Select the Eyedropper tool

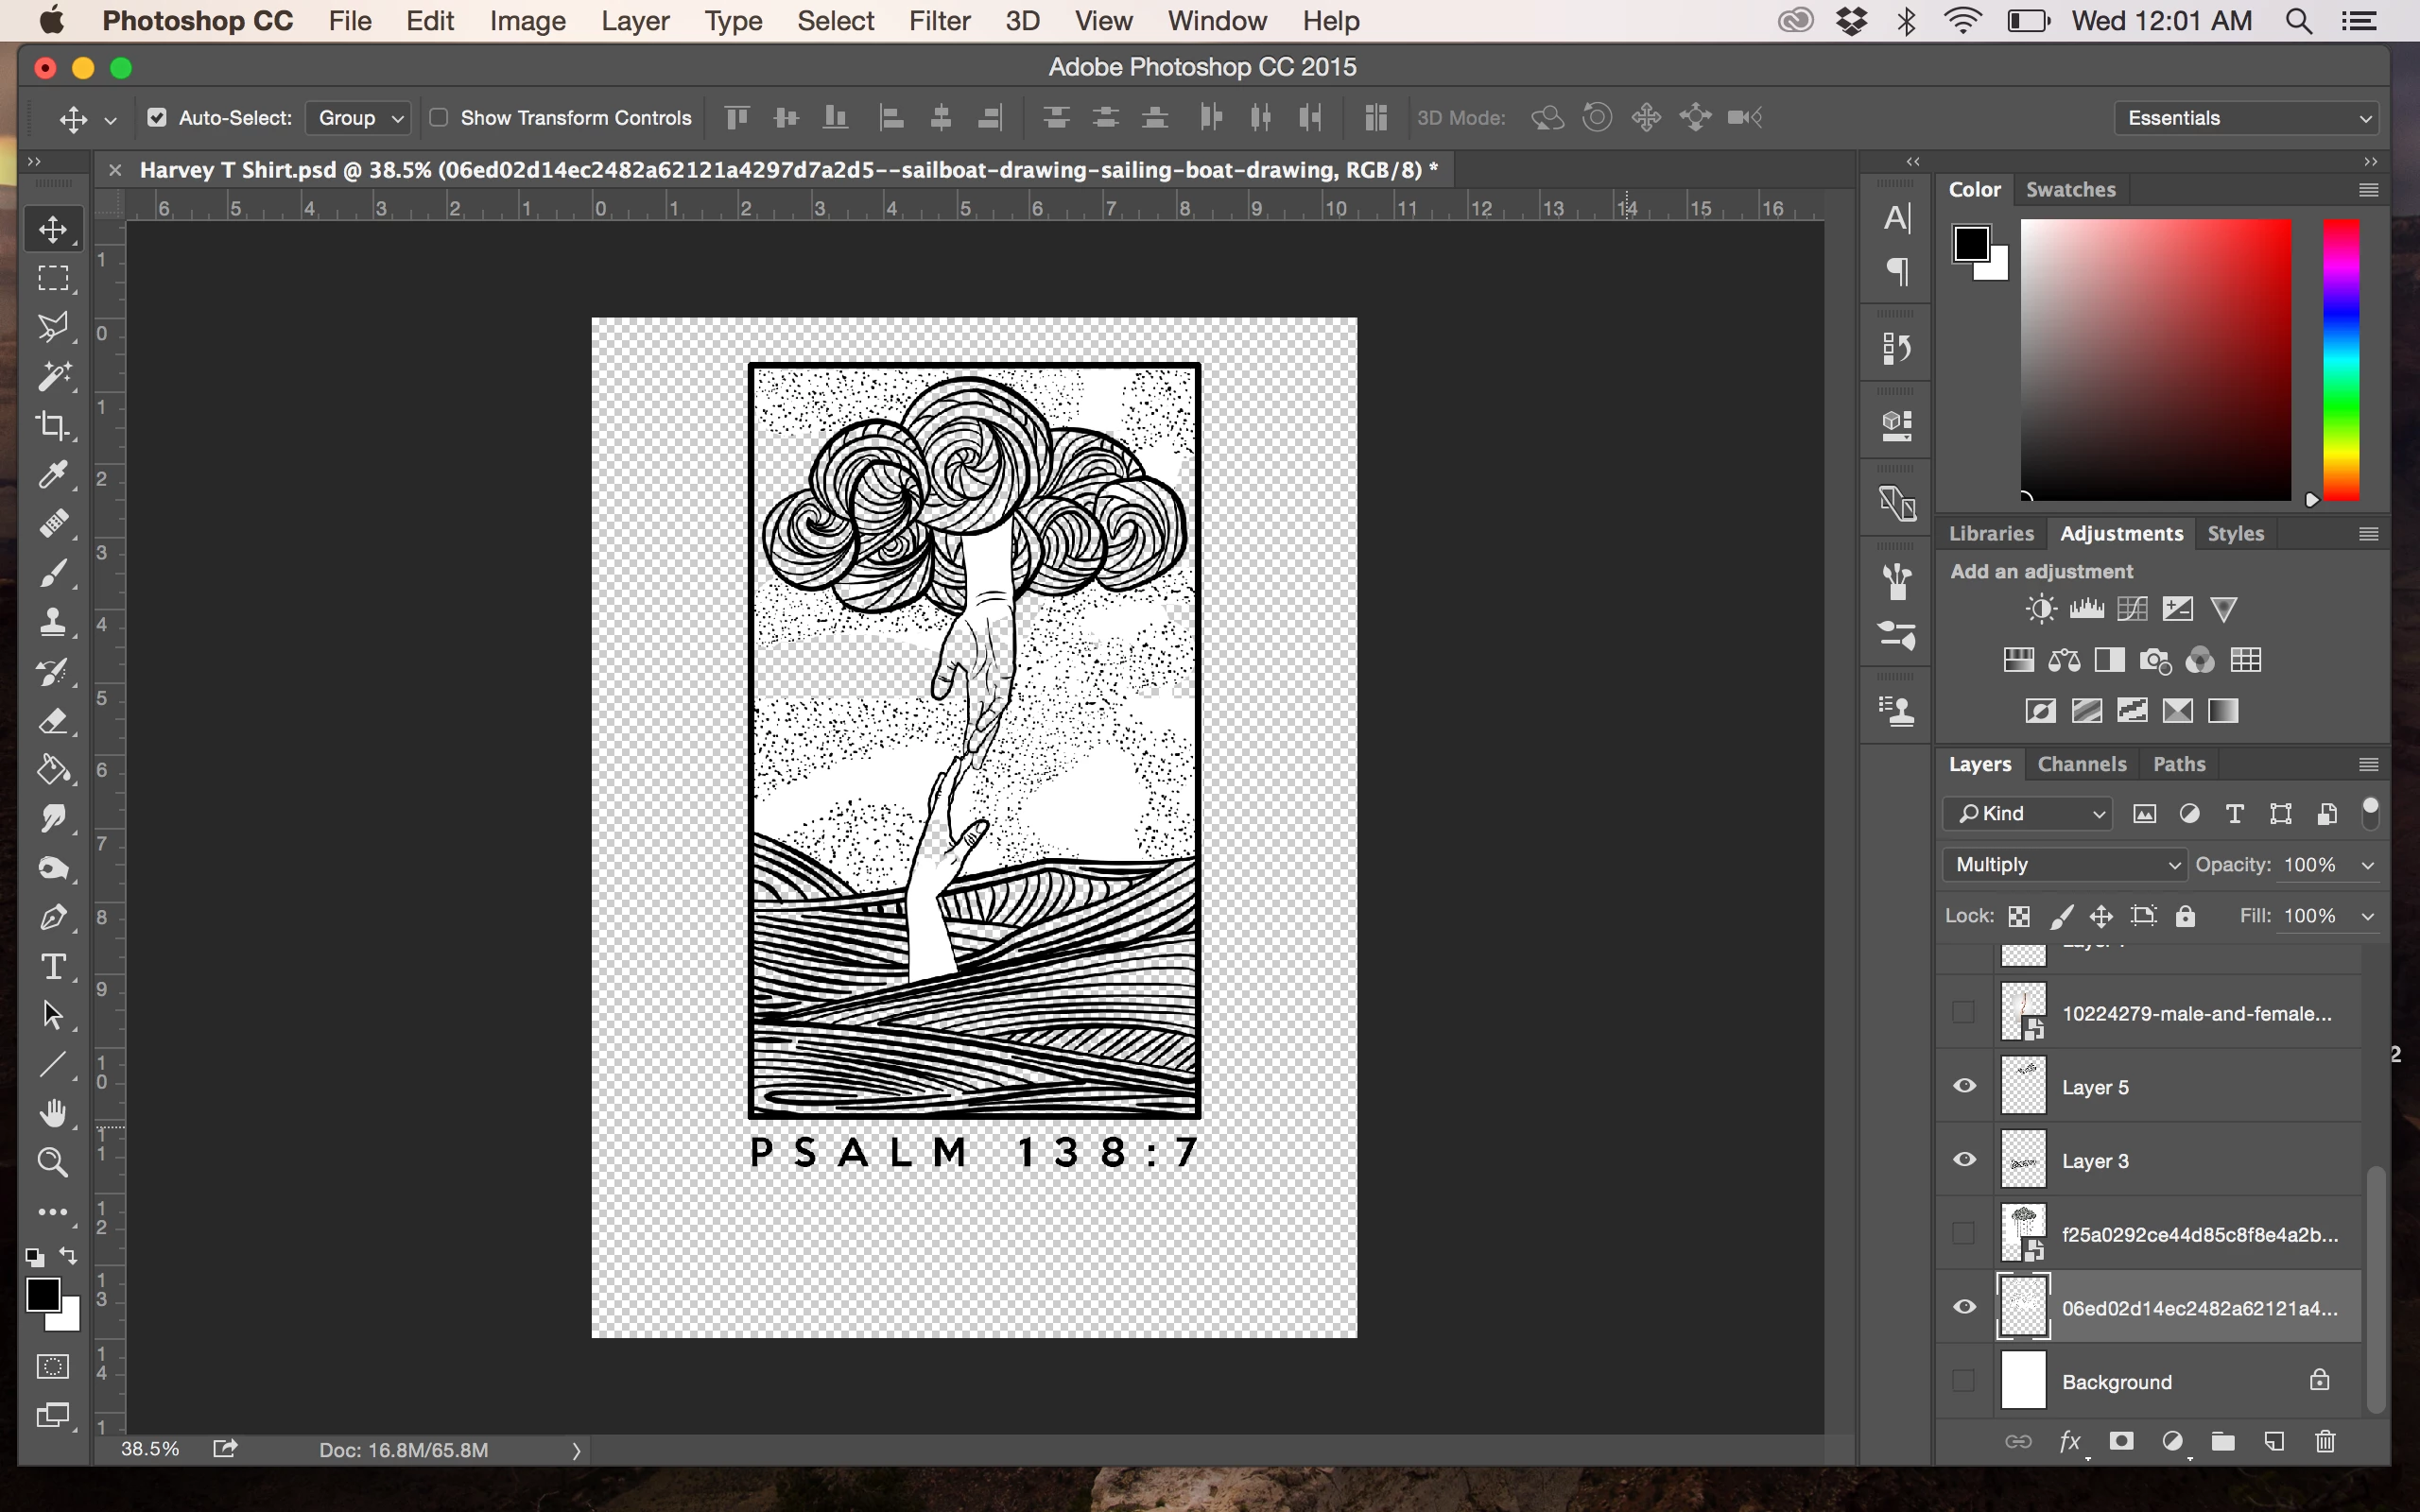[x=53, y=474]
